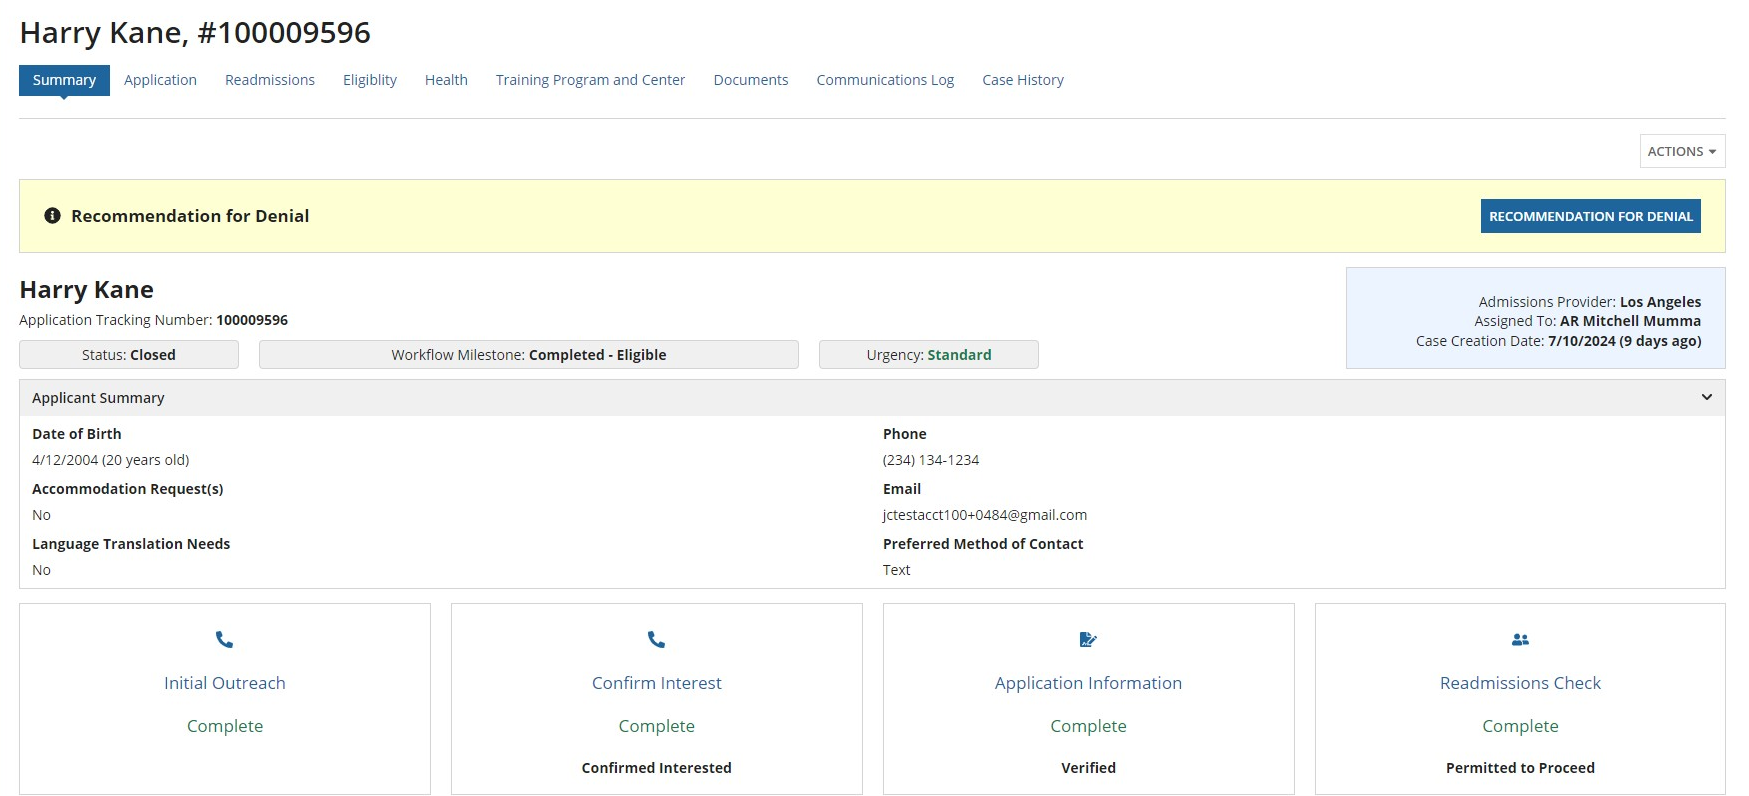Open the Communications Log tab

coord(885,80)
